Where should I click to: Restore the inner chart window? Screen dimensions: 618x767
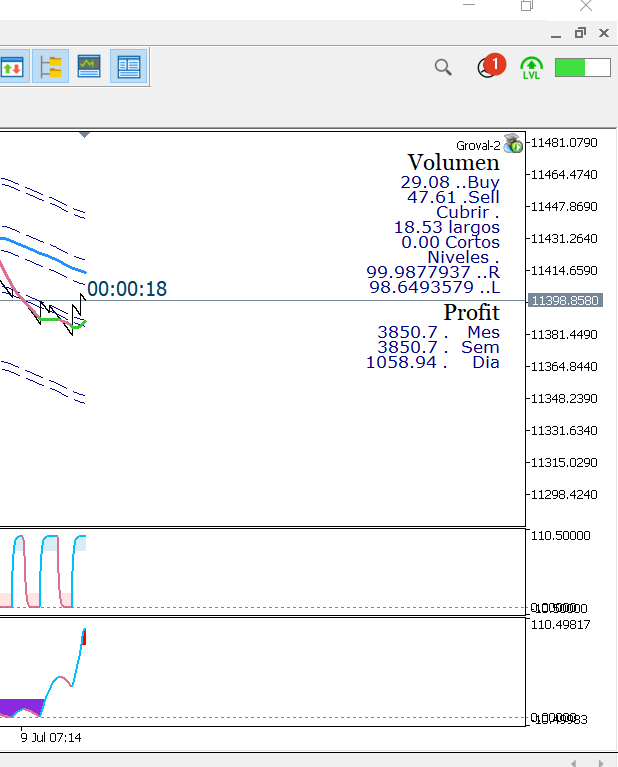point(580,33)
